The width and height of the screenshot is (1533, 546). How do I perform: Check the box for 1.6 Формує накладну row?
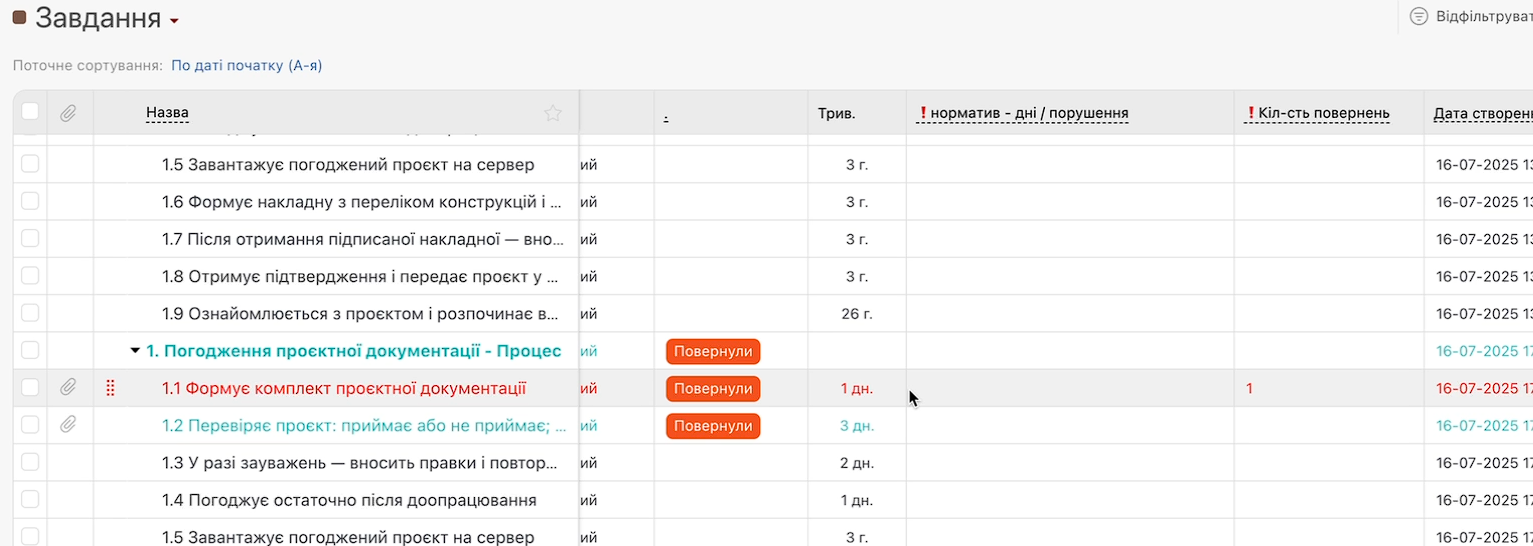click(30, 201)
